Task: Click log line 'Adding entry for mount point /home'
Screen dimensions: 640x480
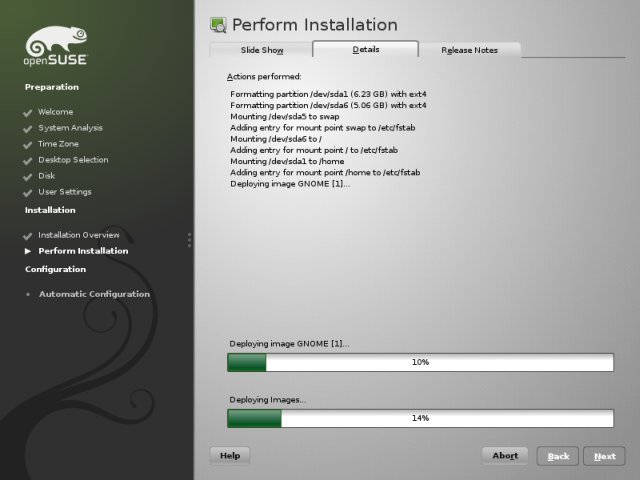Action: click(x=325, y=173)
